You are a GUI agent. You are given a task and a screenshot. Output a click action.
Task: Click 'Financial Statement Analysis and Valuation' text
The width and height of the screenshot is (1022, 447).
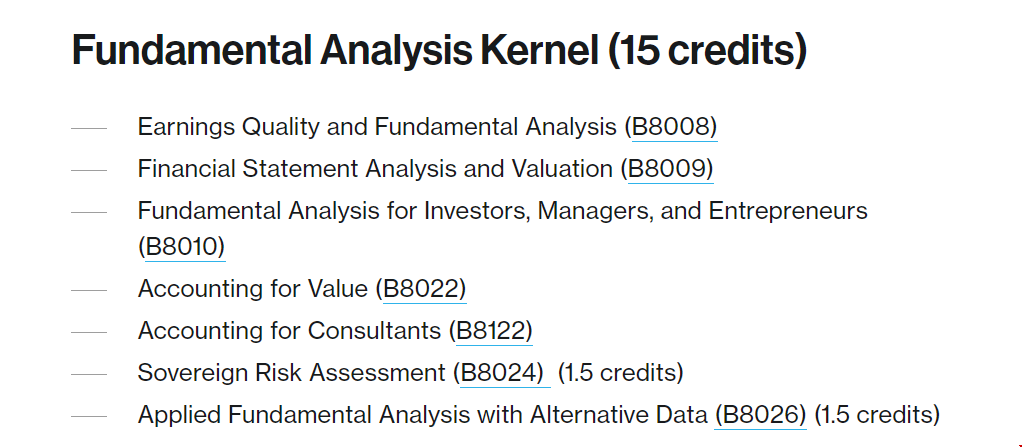[x=375, y=169]
